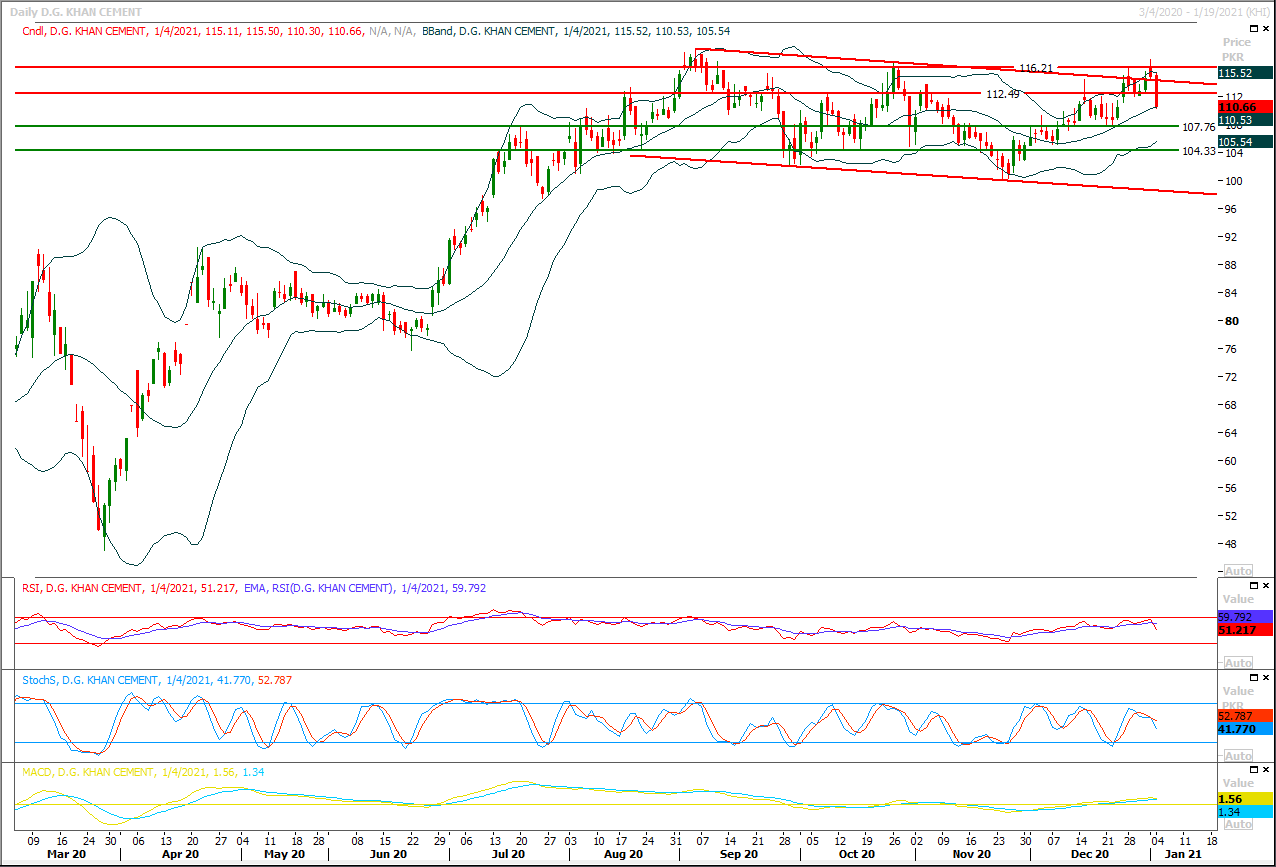Click the 104.33 support level label

[1198, 151]
